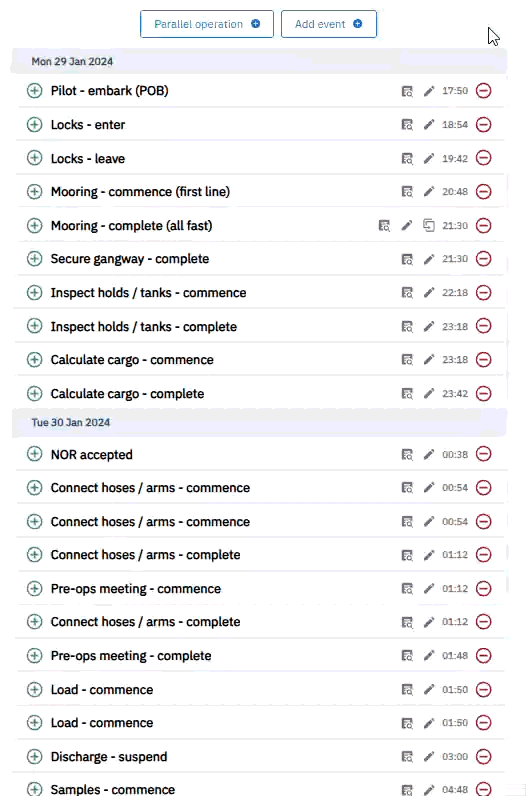Click the pencil for Inspect holds / tanks - commence
The height and width of the screenshot is (796, 526).
(x=429, y=292)
